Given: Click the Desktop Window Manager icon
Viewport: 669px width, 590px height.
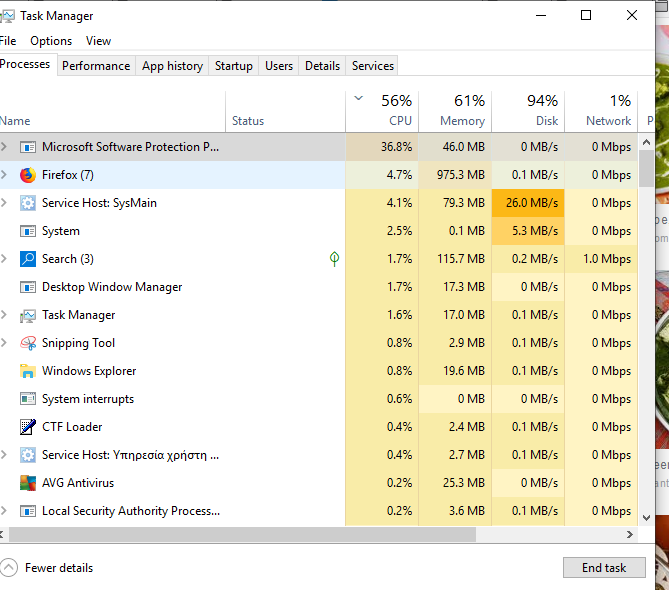Looking at the screenshot, I should click(28, 287).
